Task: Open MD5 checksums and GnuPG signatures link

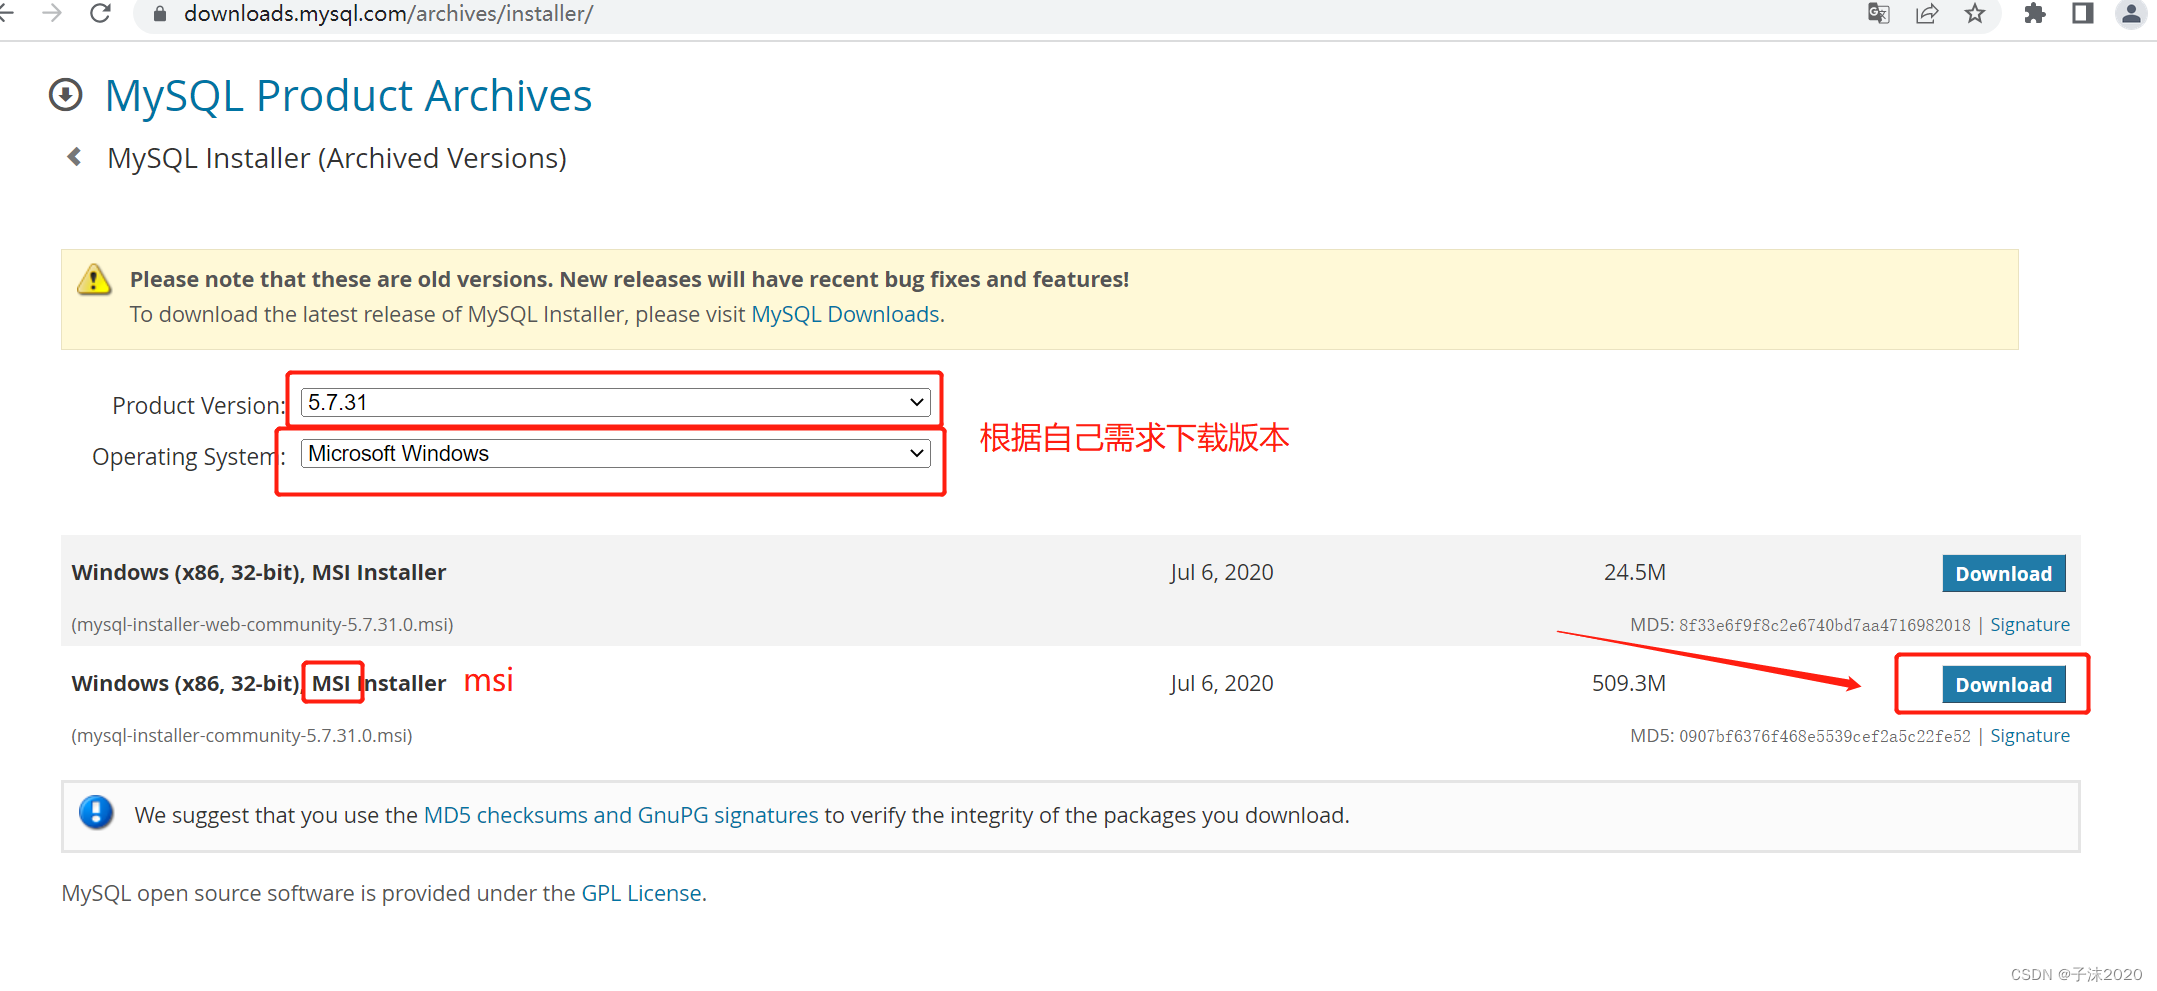Action: (x=620, y=815)
